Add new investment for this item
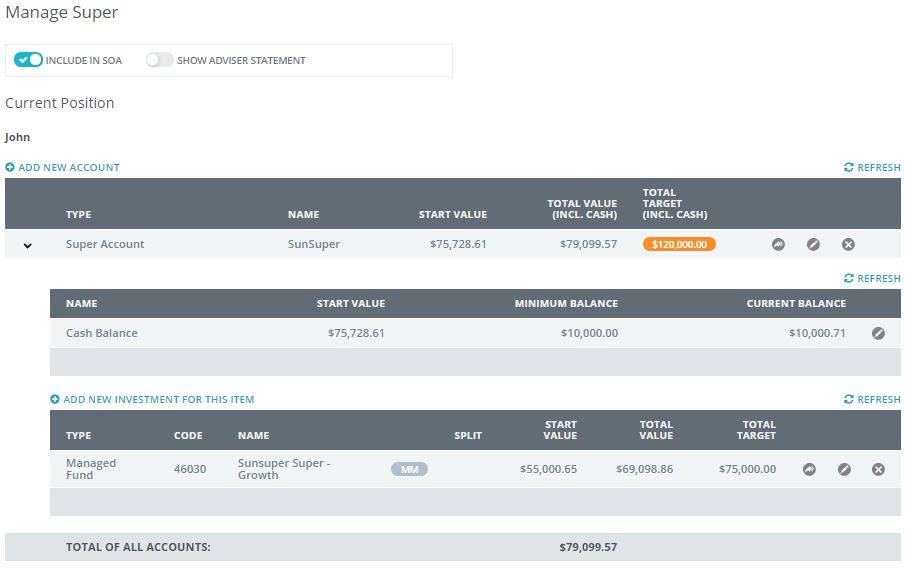 coord(152,400)
